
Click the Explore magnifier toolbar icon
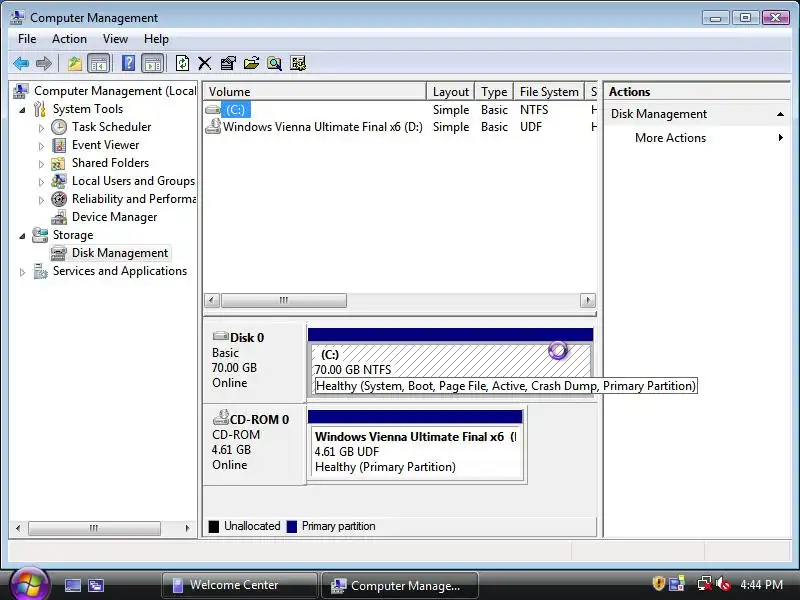pos(274,64)
